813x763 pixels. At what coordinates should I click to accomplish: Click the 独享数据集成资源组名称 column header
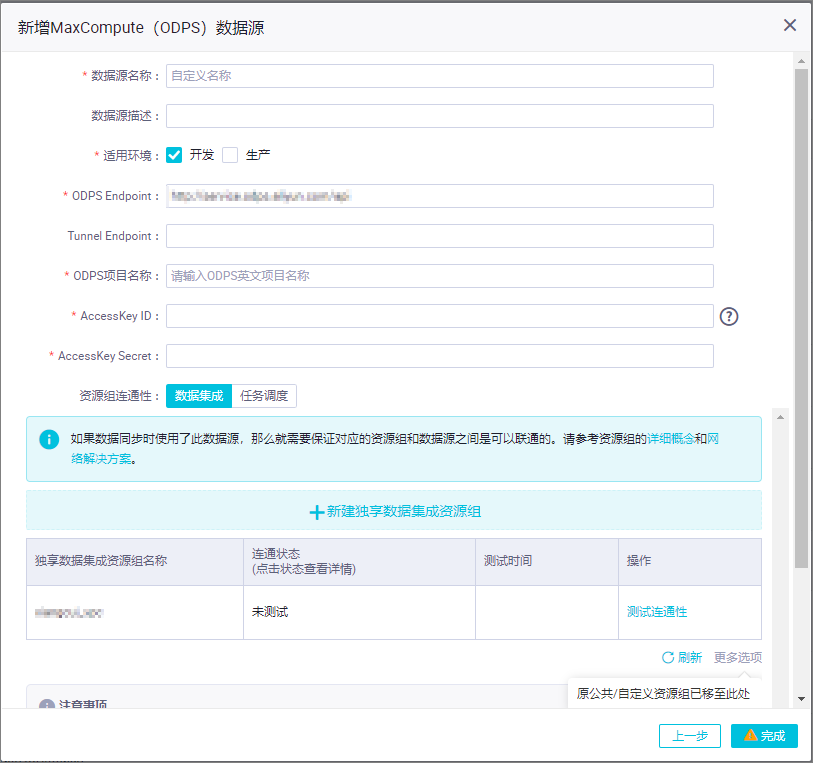[x=135, y=562]
